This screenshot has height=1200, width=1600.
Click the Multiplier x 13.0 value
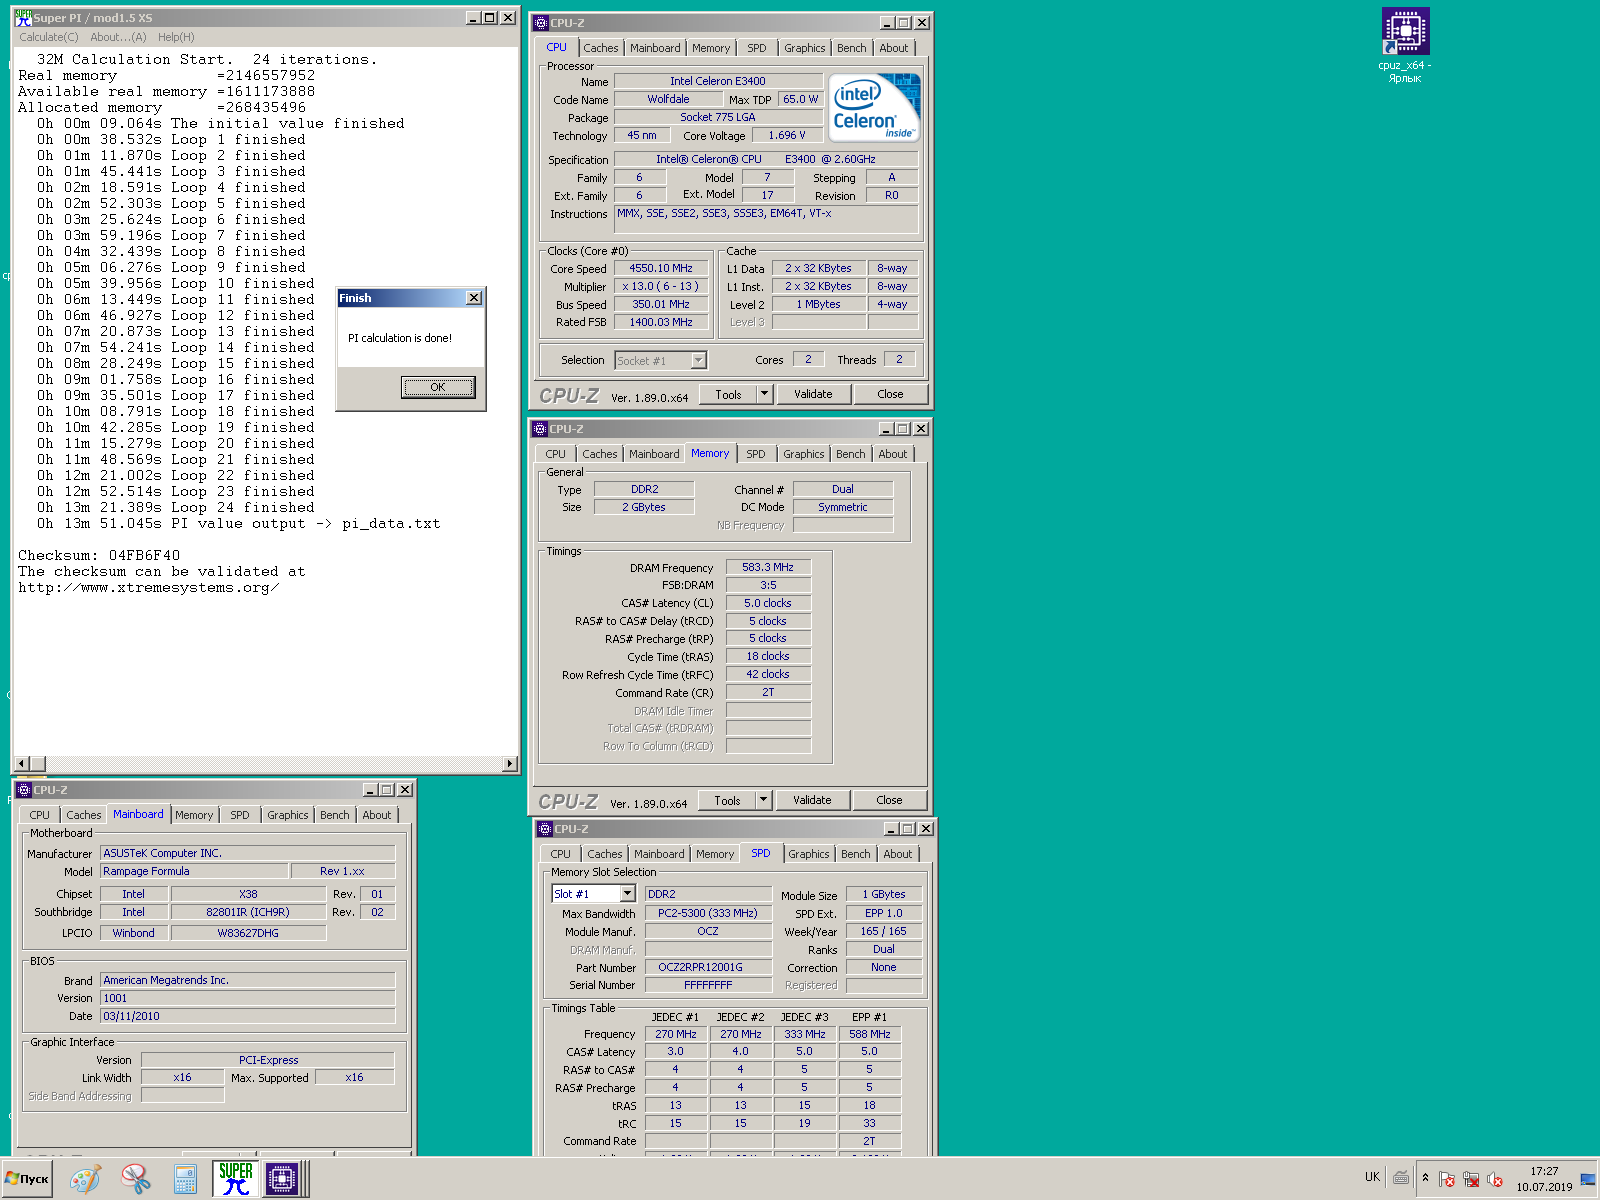click(661, 286)
